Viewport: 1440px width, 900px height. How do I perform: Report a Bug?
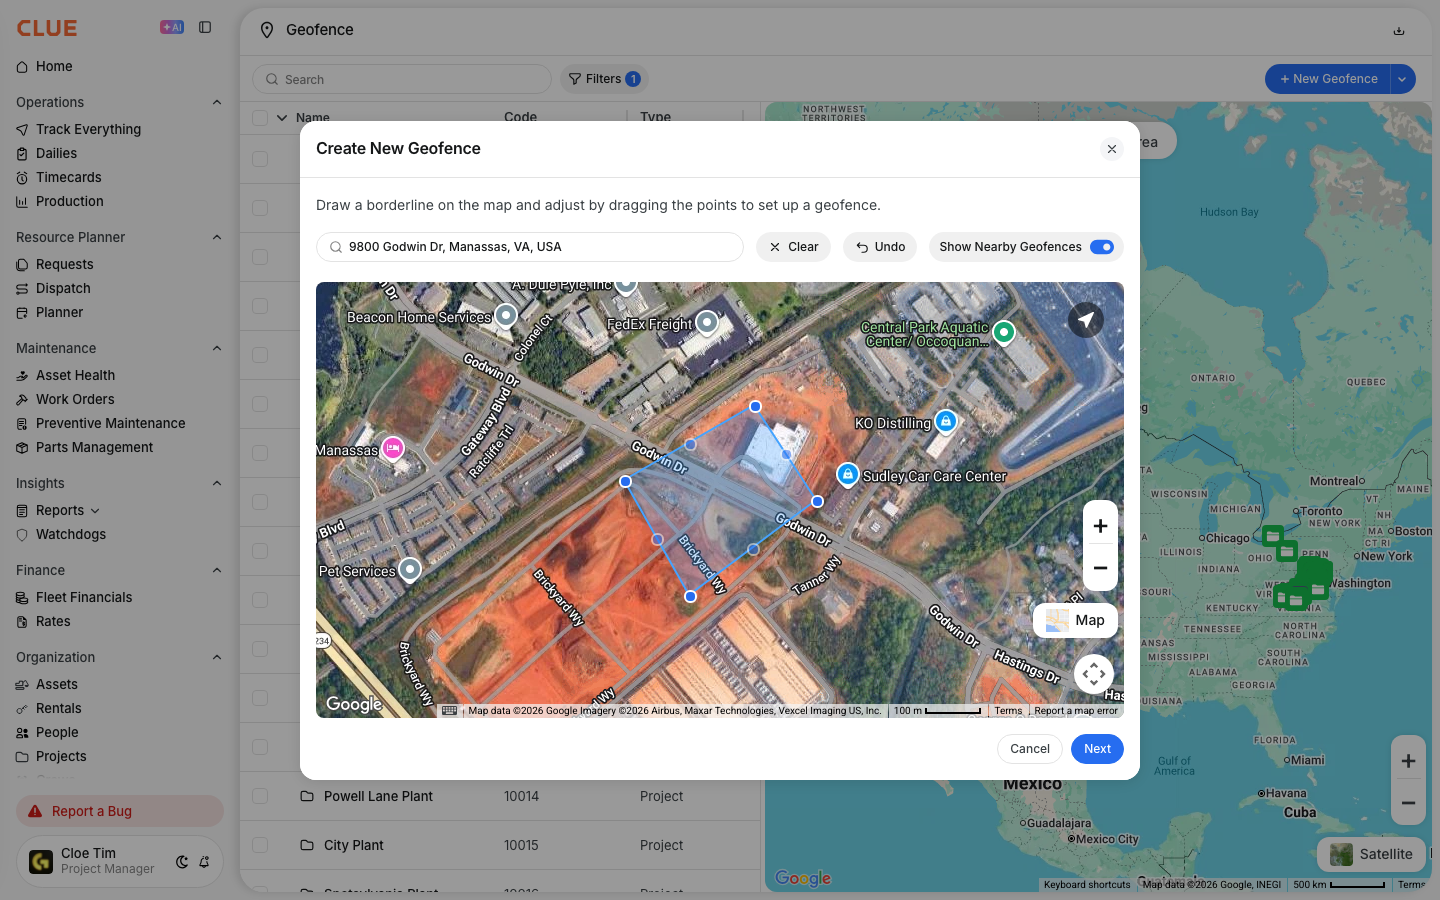click(x=120, y=811)
